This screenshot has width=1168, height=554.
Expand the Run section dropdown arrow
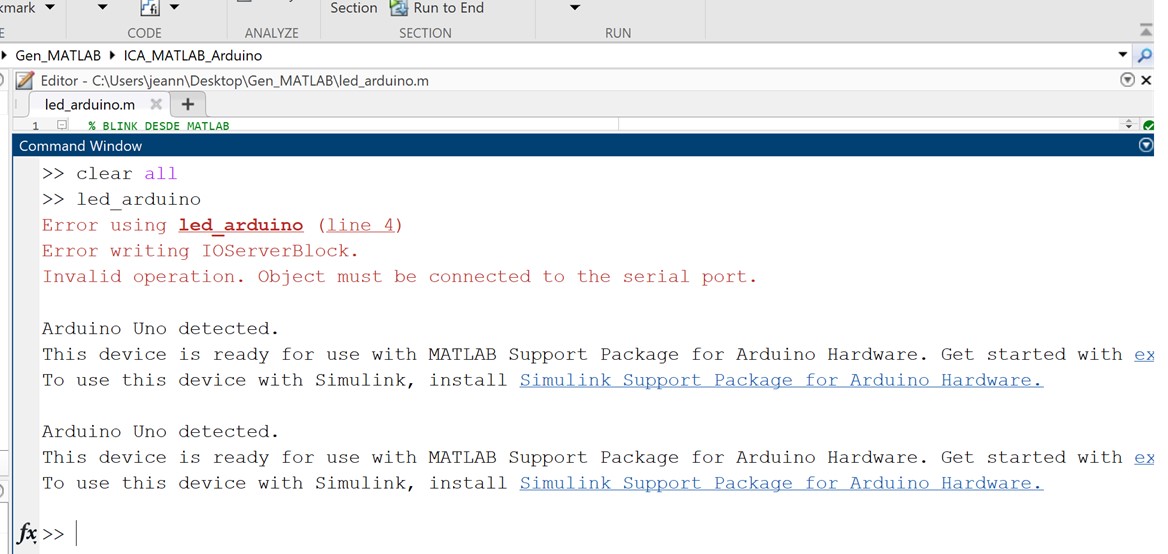(x=574, y=8)
